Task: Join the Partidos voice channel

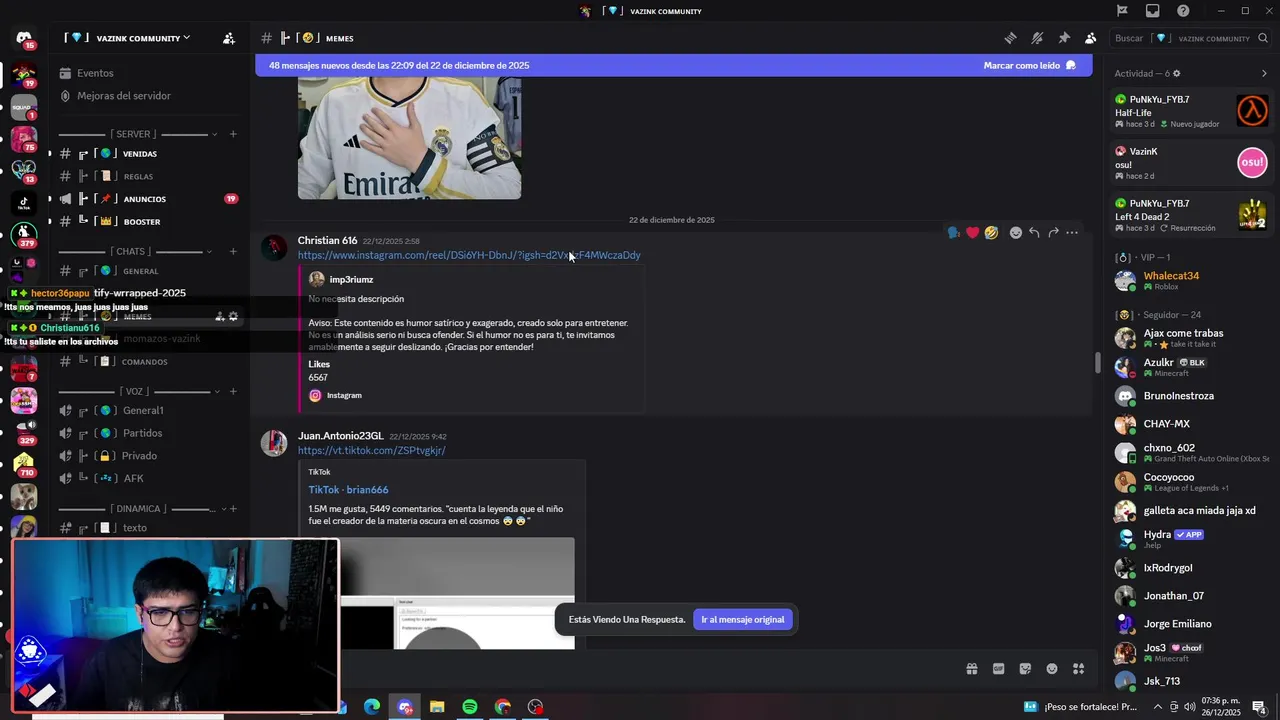Action: (149, 433)
